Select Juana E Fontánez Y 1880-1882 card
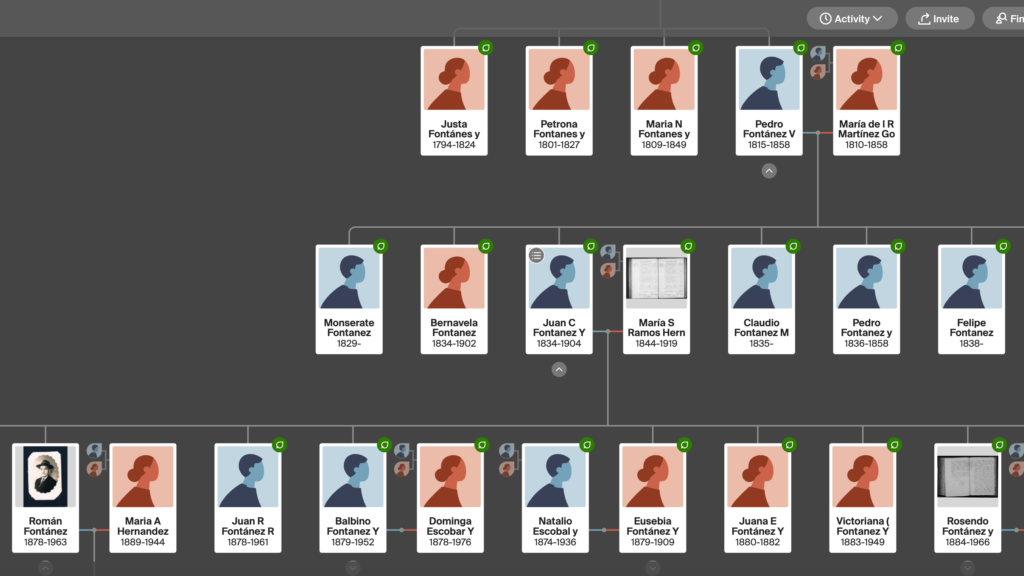The image size is (1024, 576). pos(758,498)
